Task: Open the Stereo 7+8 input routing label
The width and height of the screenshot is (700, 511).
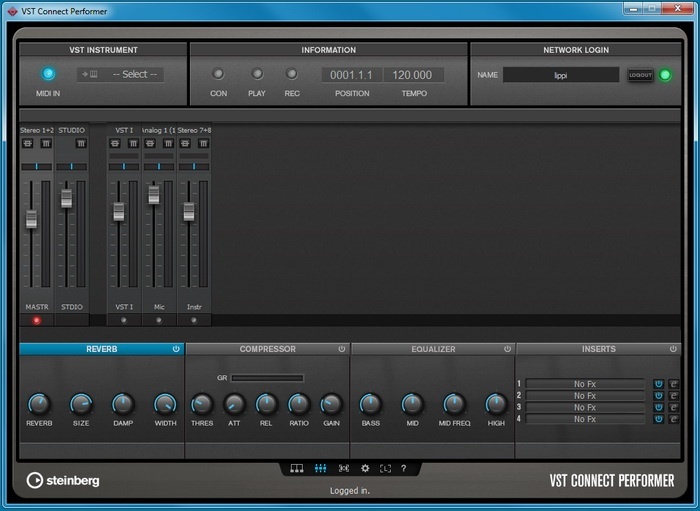Action: 194,130
